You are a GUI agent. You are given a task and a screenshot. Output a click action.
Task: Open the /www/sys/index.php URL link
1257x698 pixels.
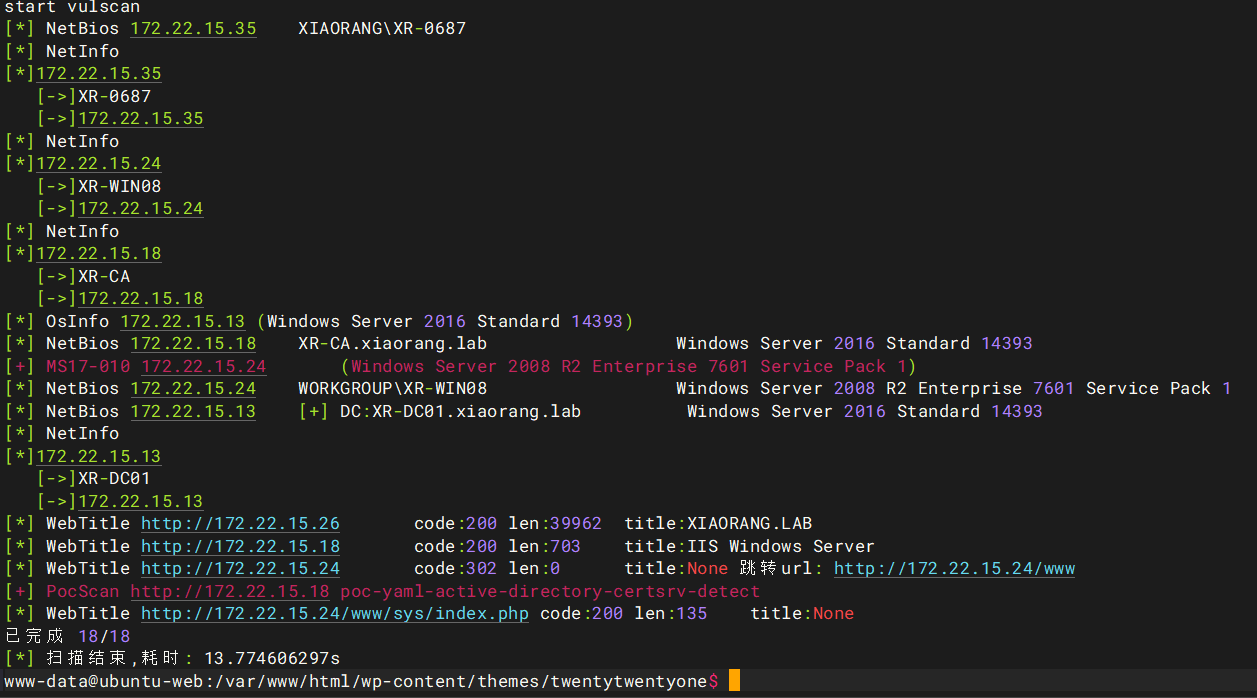335,614
